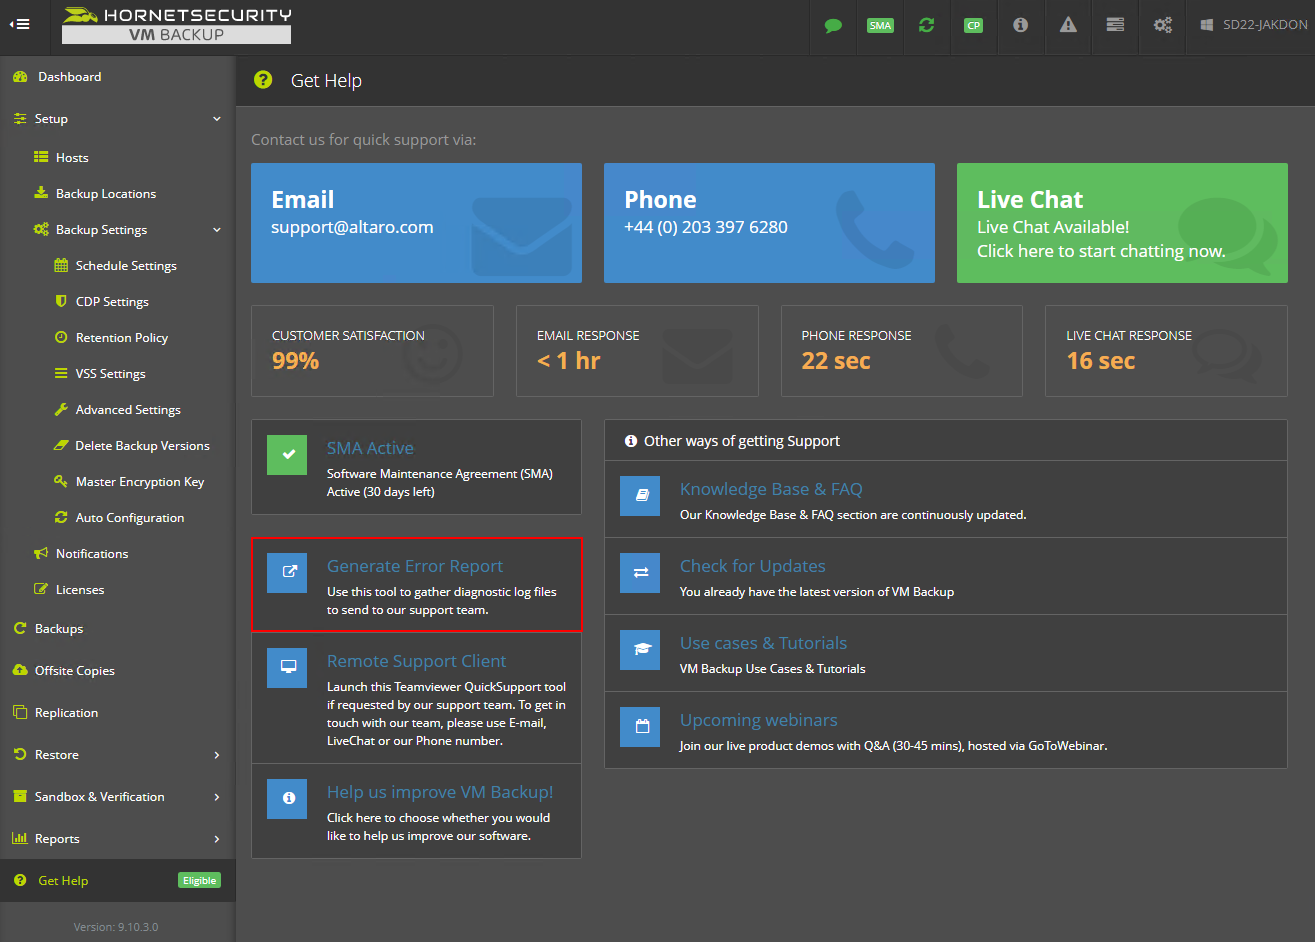The width and height of the screenshot is (1315, 942).
Task: Click the Remote Support Client monitor icon
Action: point(287,667)
